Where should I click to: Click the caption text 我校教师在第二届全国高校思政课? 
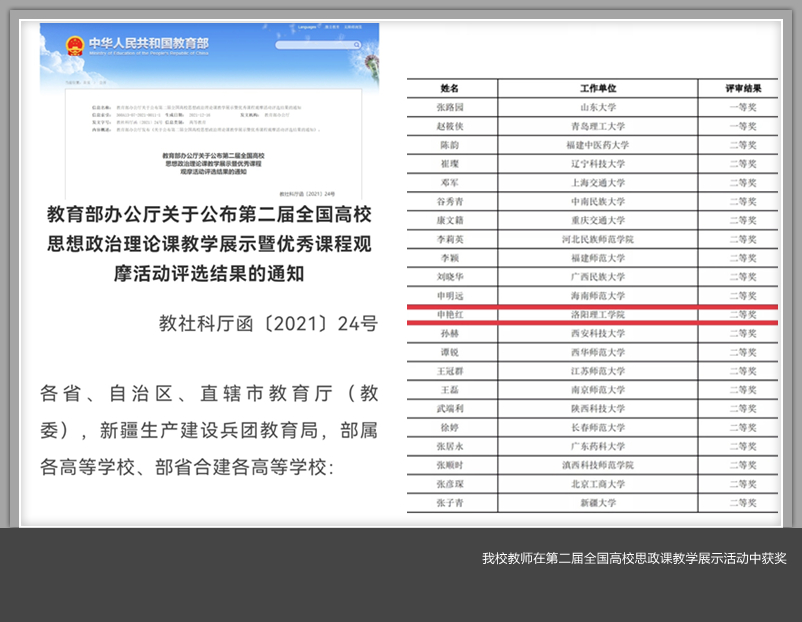point(634,558)
